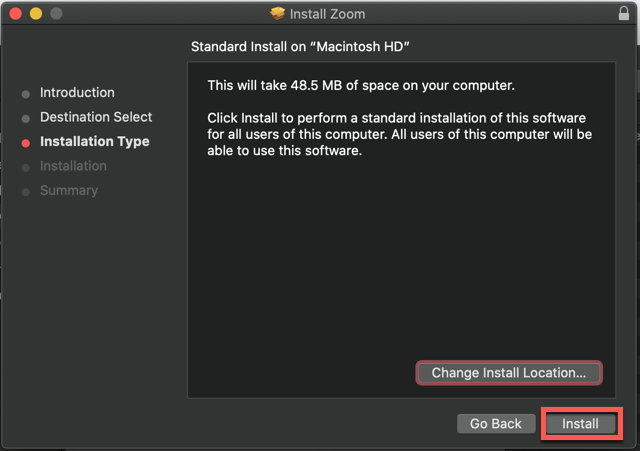Open Change Install Location options

pyautogui.click(x=509, y=373)
